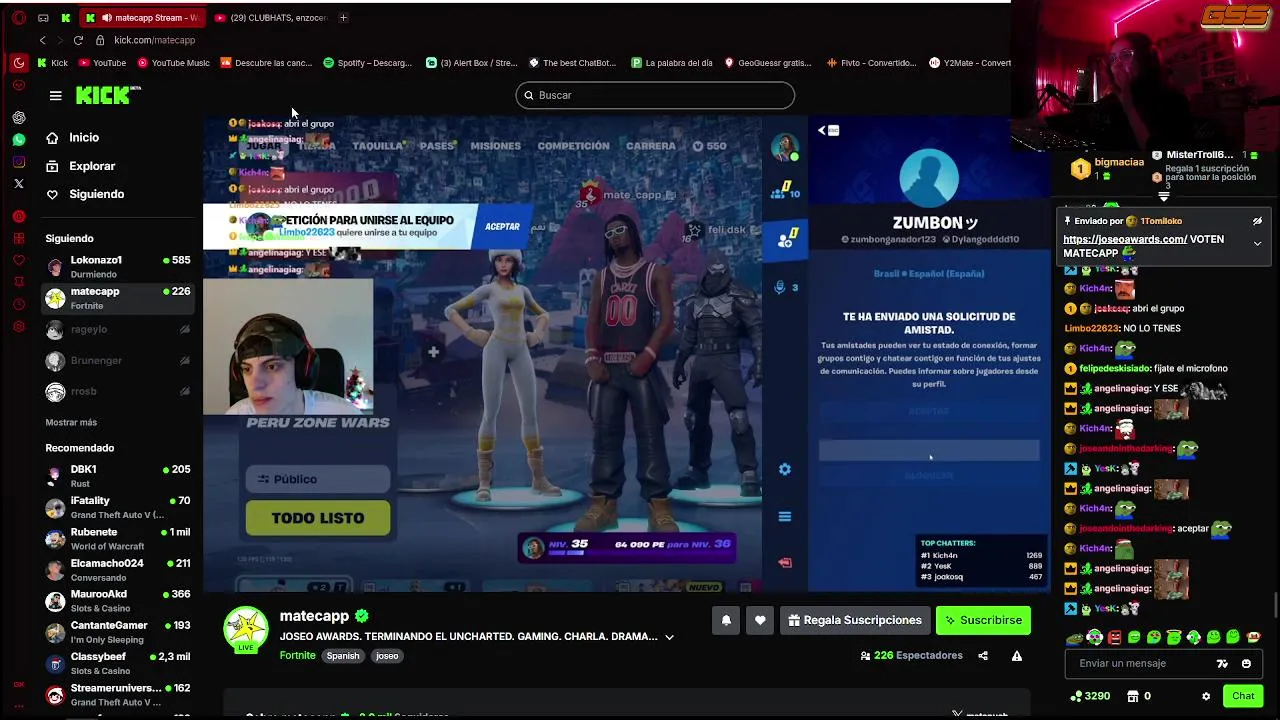1280x720 pixels.
Task: Click Regala Suscripciones button
Action: point(854,620)
